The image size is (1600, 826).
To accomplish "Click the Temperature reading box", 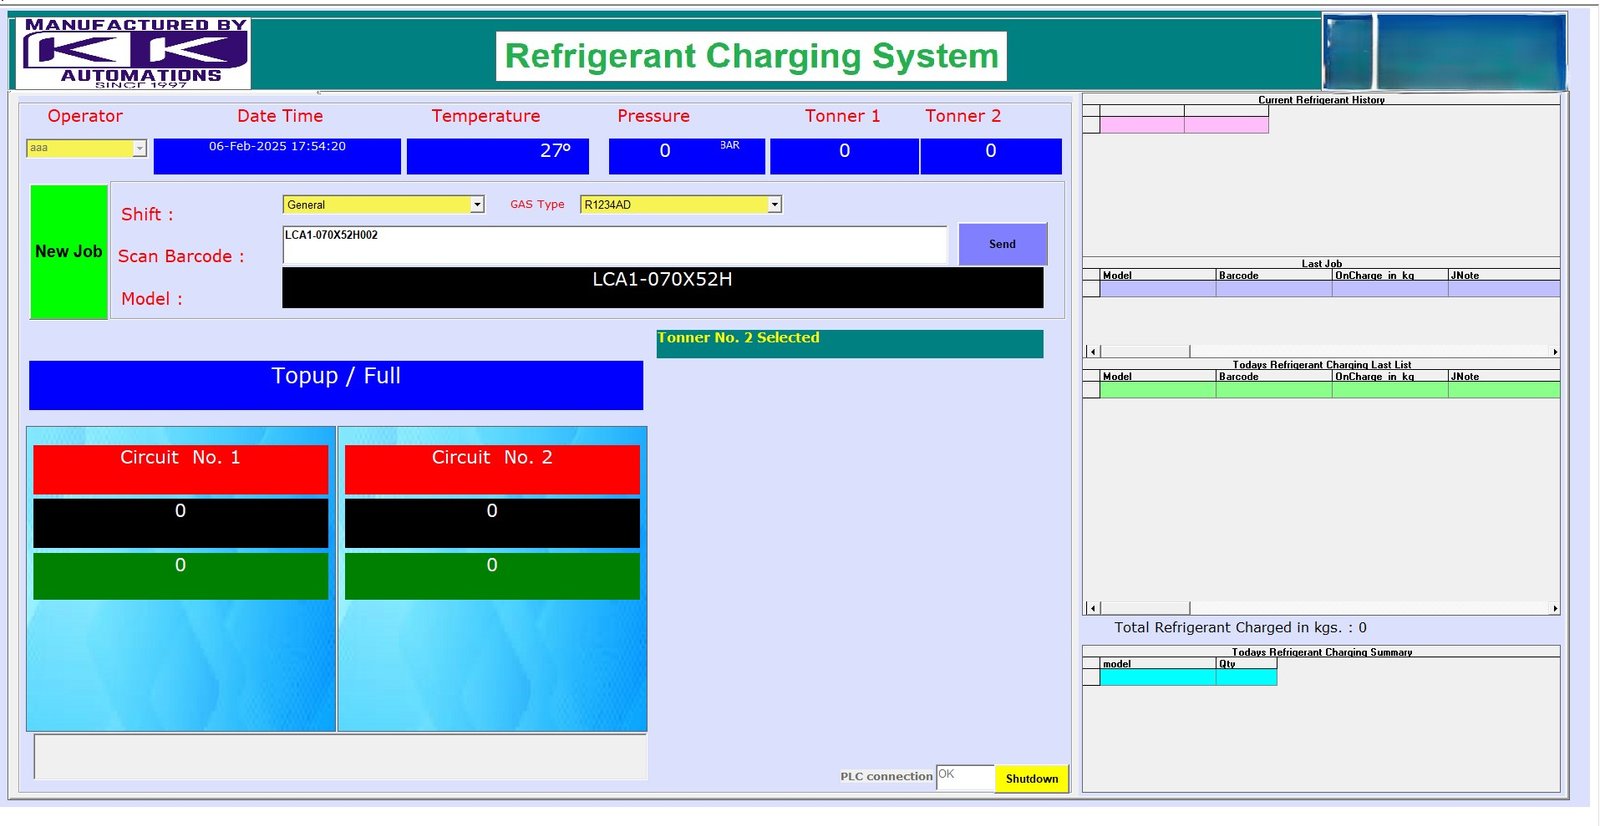I will [497, 156].
